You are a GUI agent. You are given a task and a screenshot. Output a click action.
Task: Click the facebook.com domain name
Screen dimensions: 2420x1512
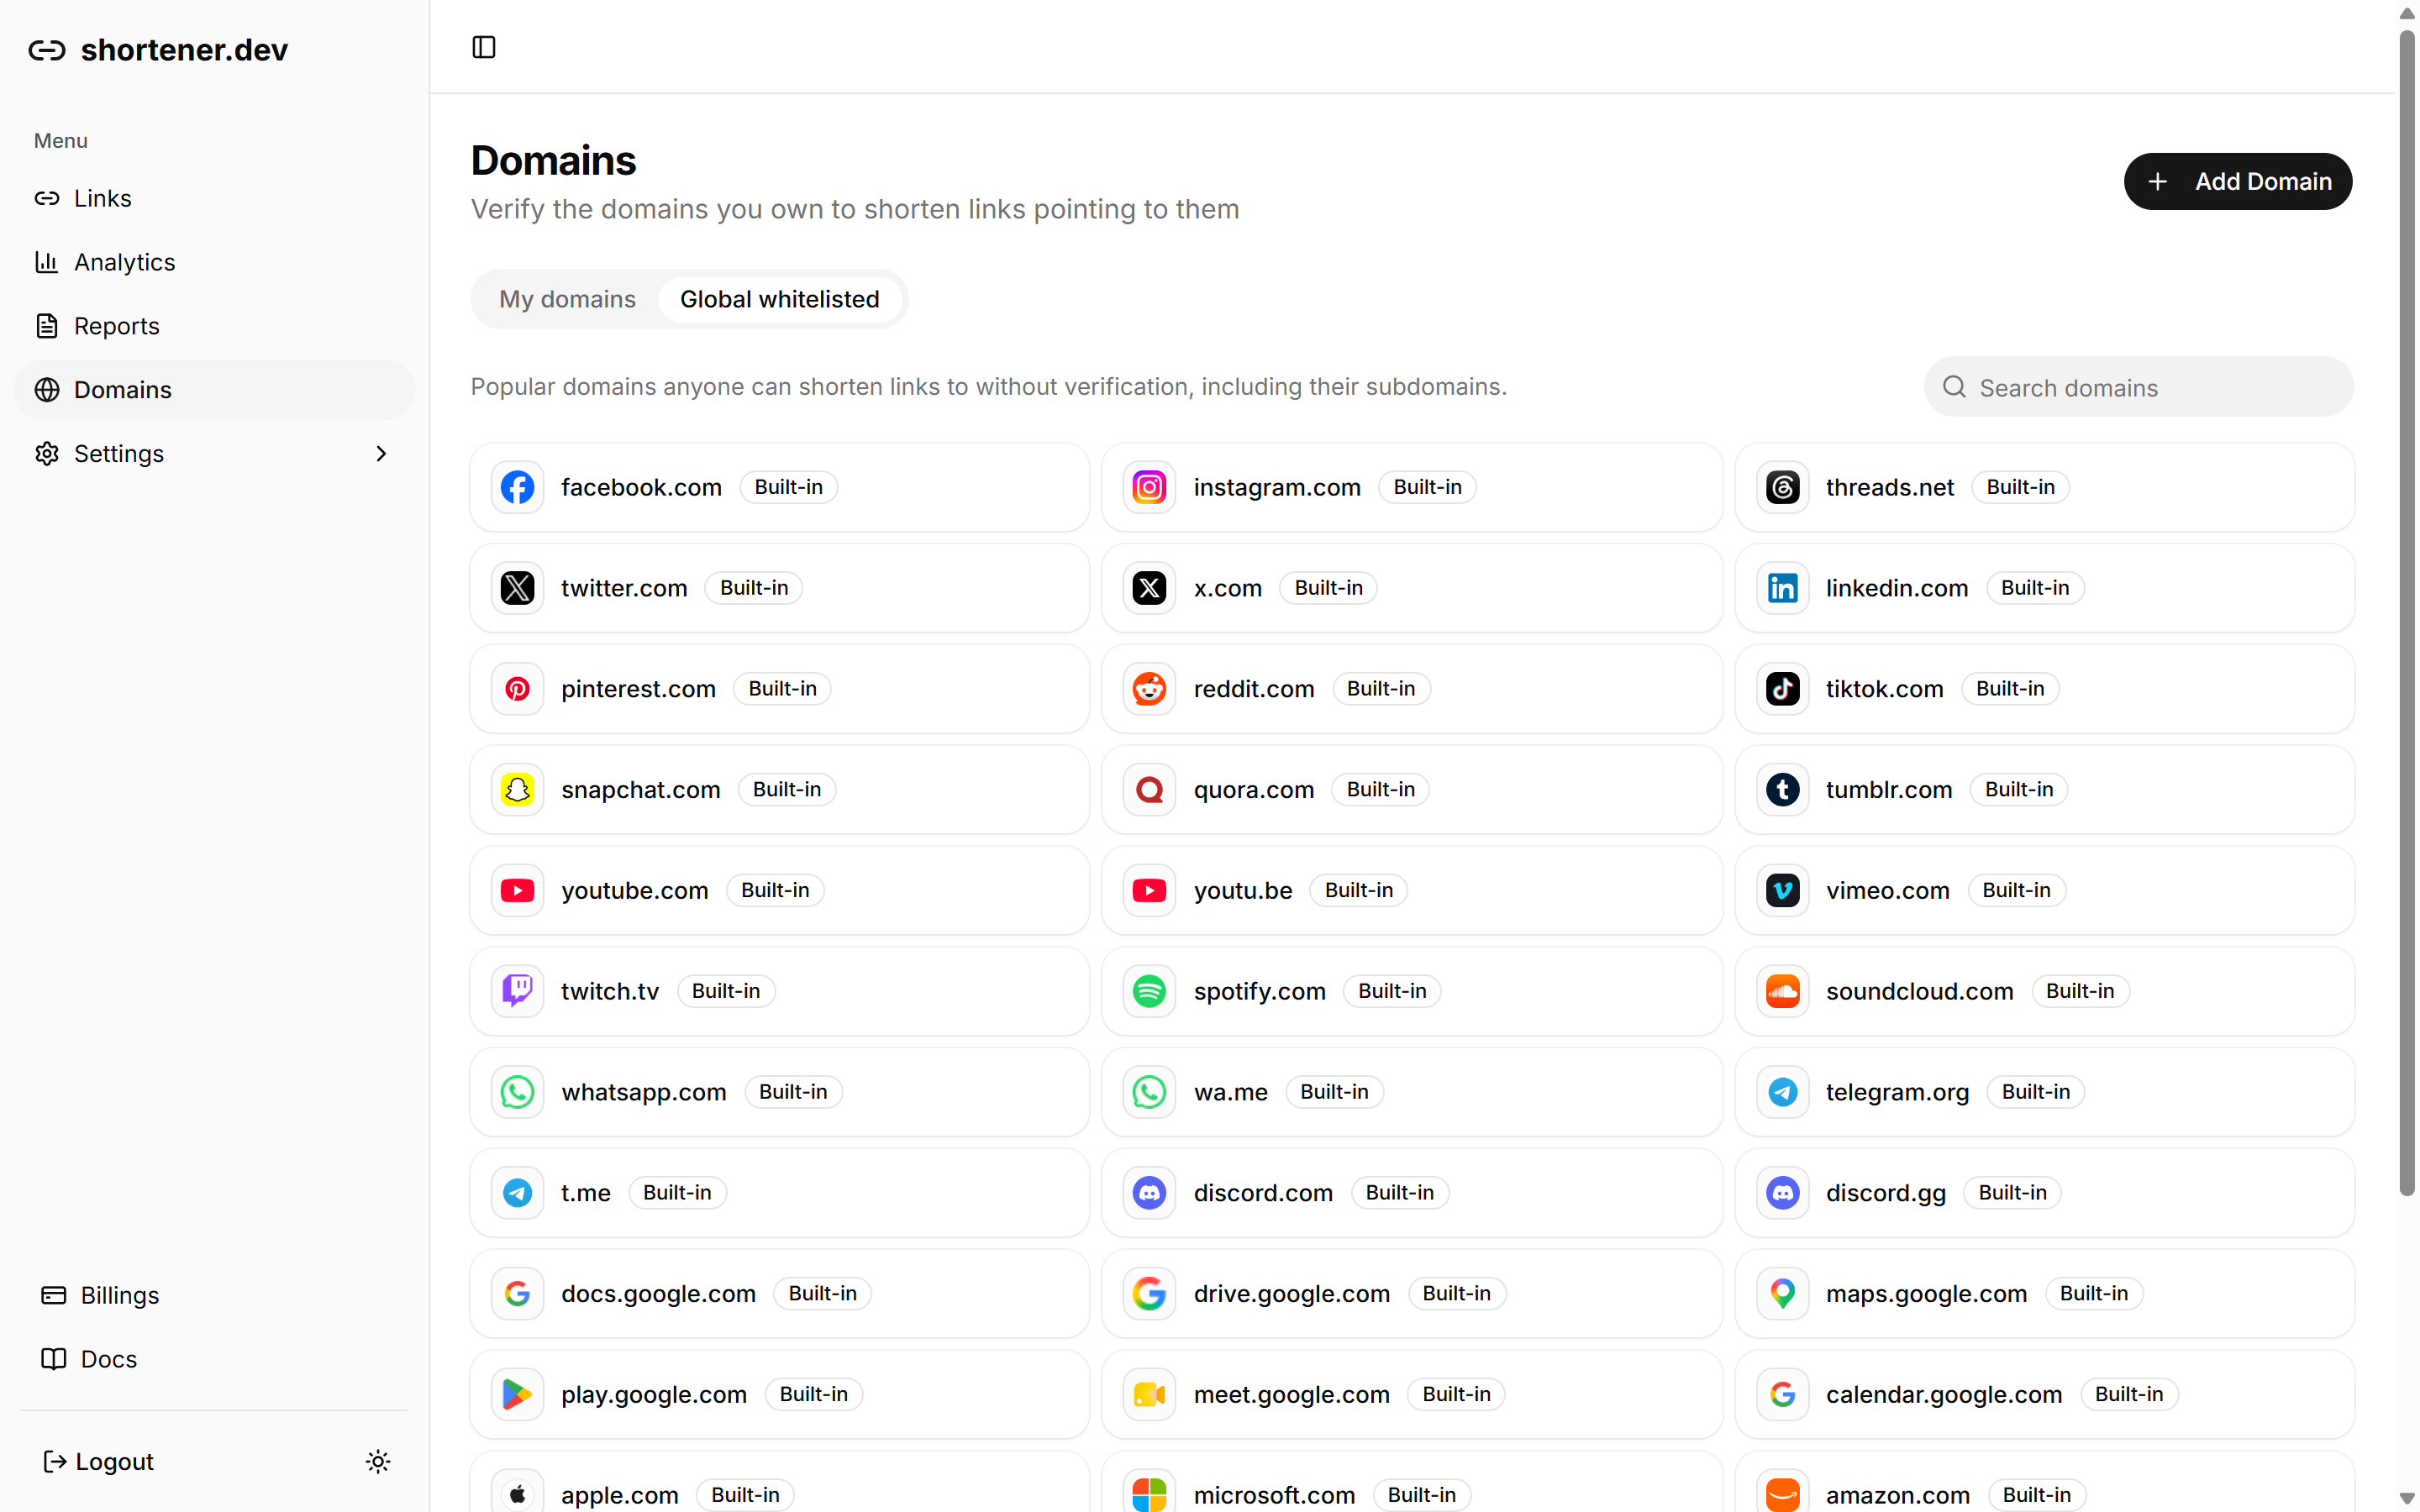point(641,487)
